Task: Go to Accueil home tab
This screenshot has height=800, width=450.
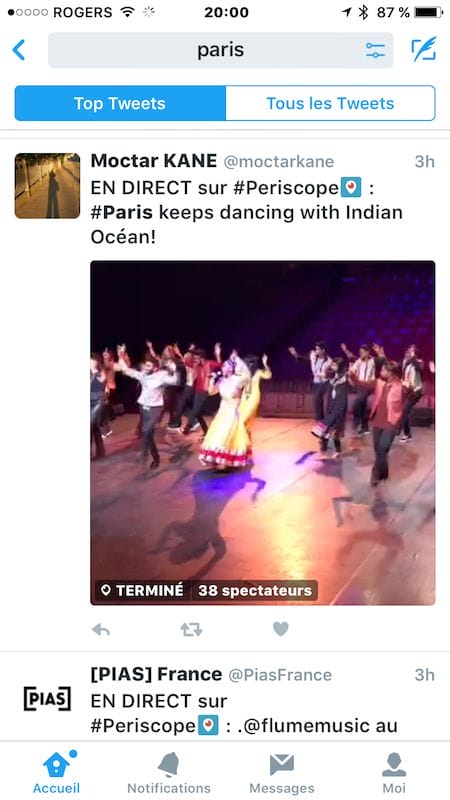Action: point(57,772)
